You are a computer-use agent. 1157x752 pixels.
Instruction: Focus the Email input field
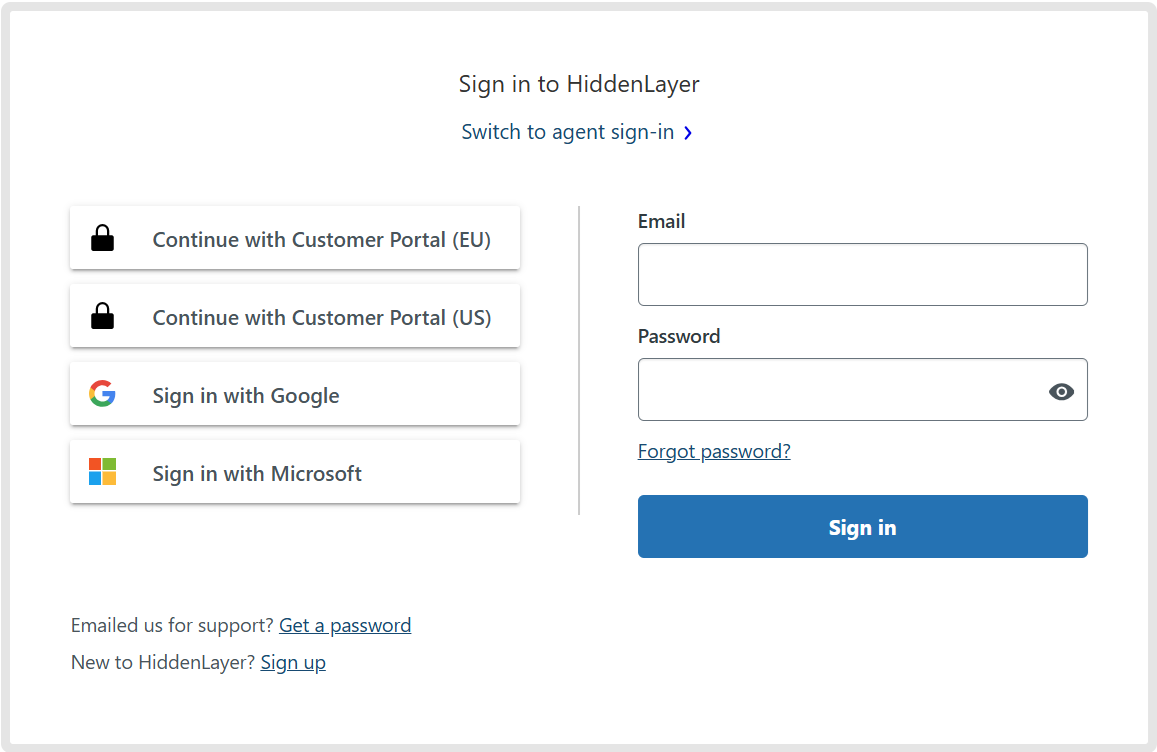pyautogui.click(x=862, y=274)
